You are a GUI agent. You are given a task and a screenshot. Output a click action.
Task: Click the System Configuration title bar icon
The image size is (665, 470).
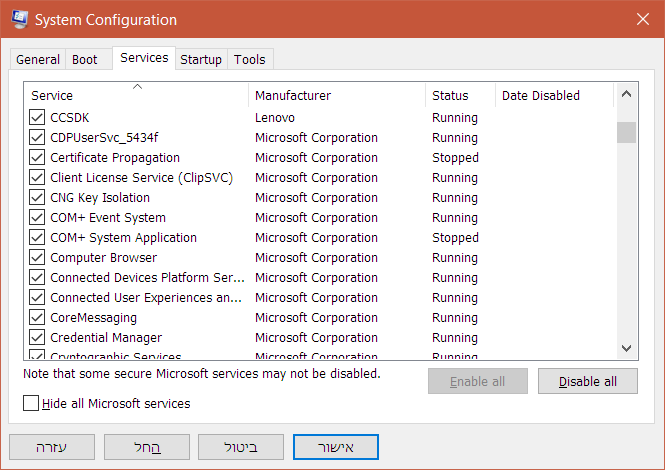coord(20,20)
